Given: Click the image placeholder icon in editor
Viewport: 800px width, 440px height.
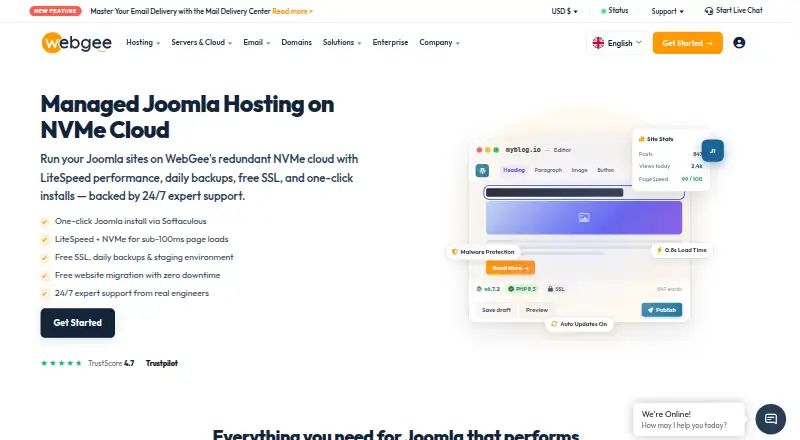Looking at the screenshot, I should [584, 217].
